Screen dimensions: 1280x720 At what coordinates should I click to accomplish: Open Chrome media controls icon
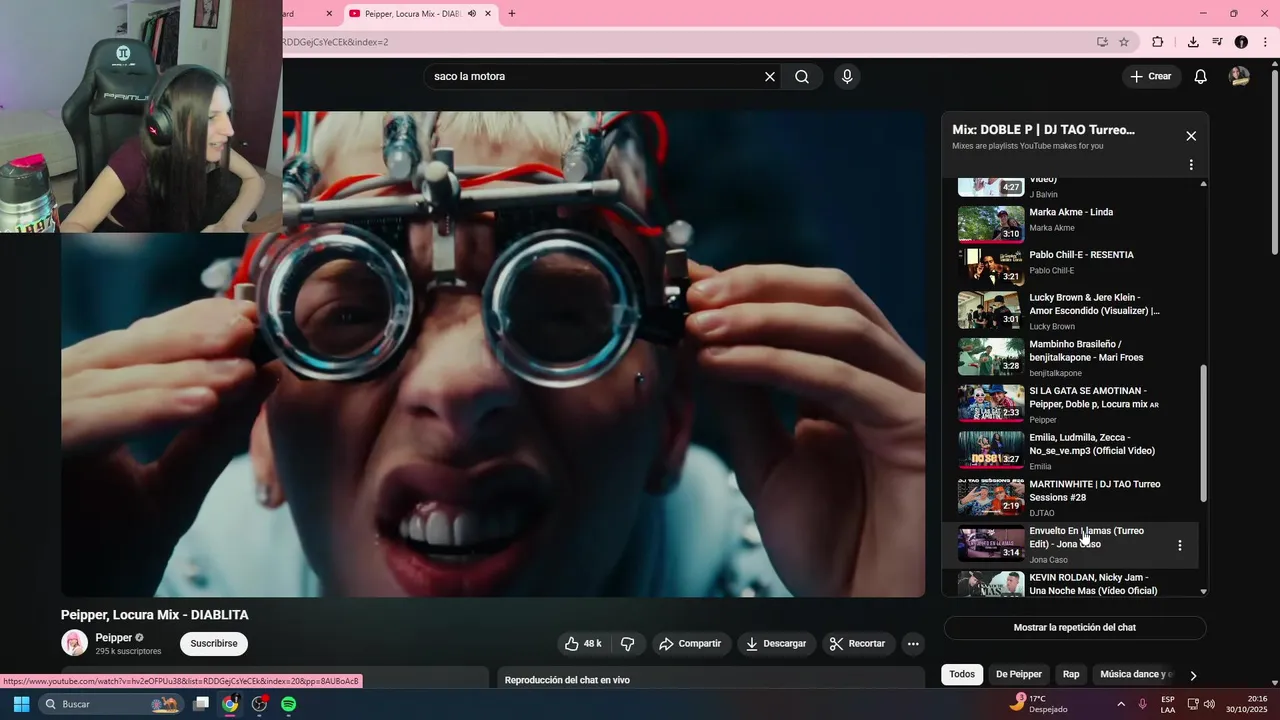(1217, 42)
